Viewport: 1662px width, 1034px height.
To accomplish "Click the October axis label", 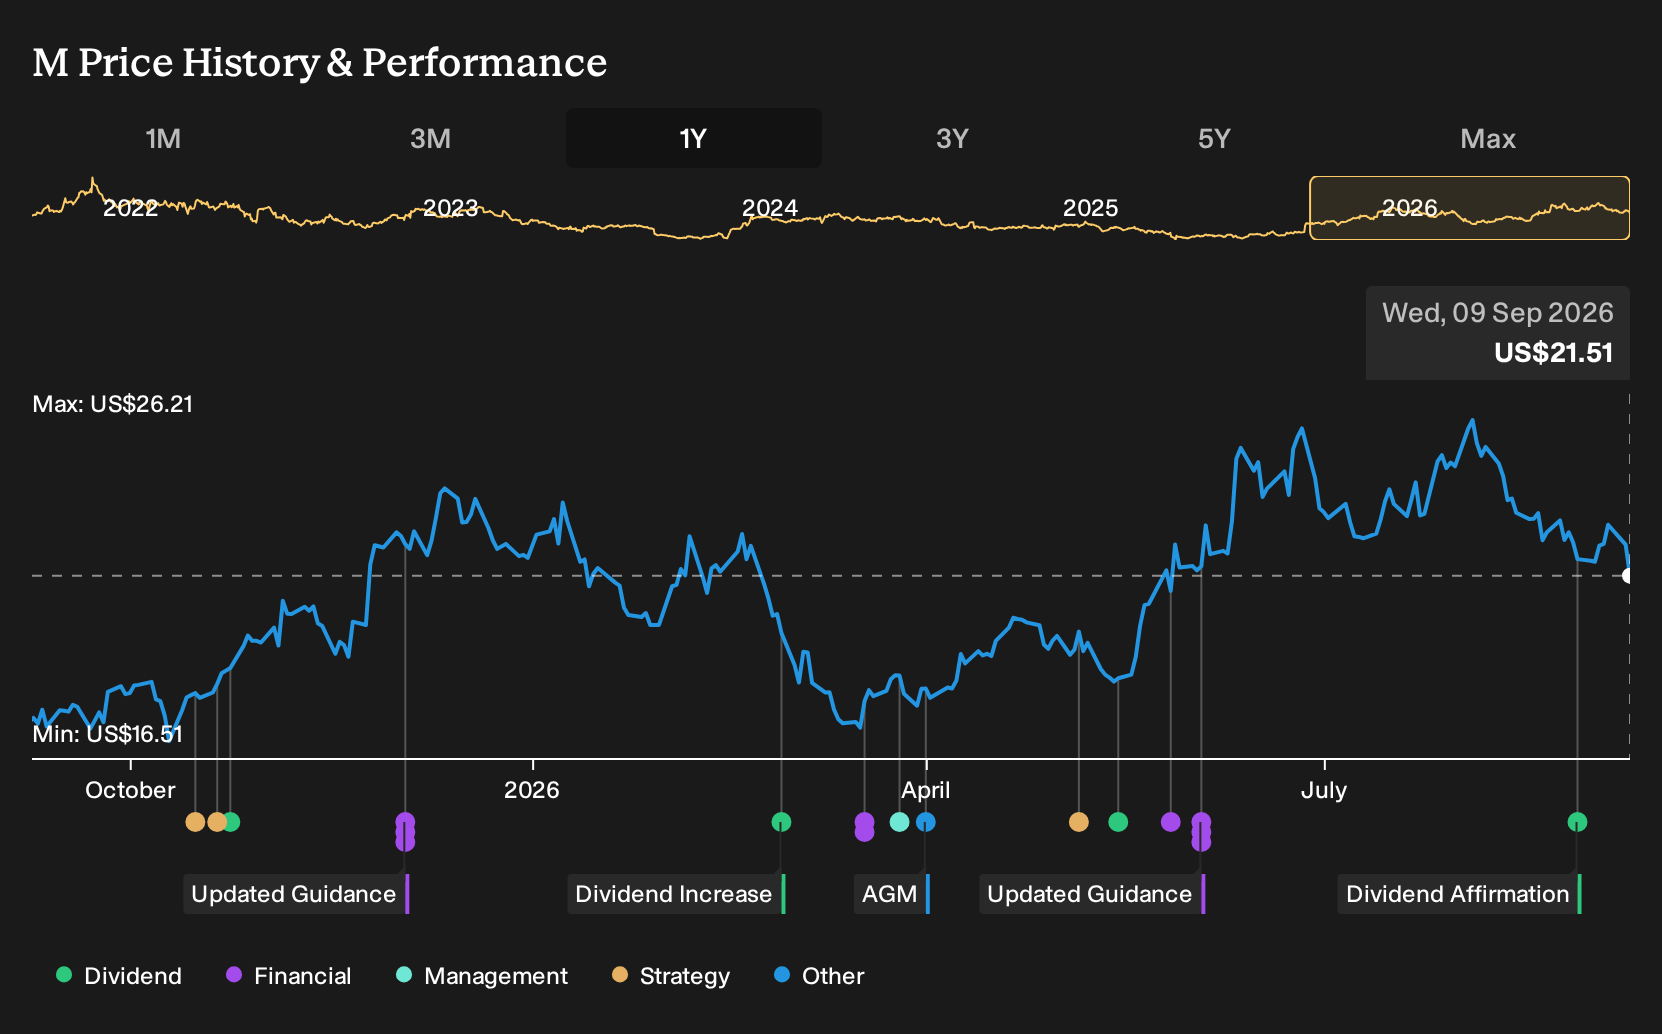I will click(130, 790).
